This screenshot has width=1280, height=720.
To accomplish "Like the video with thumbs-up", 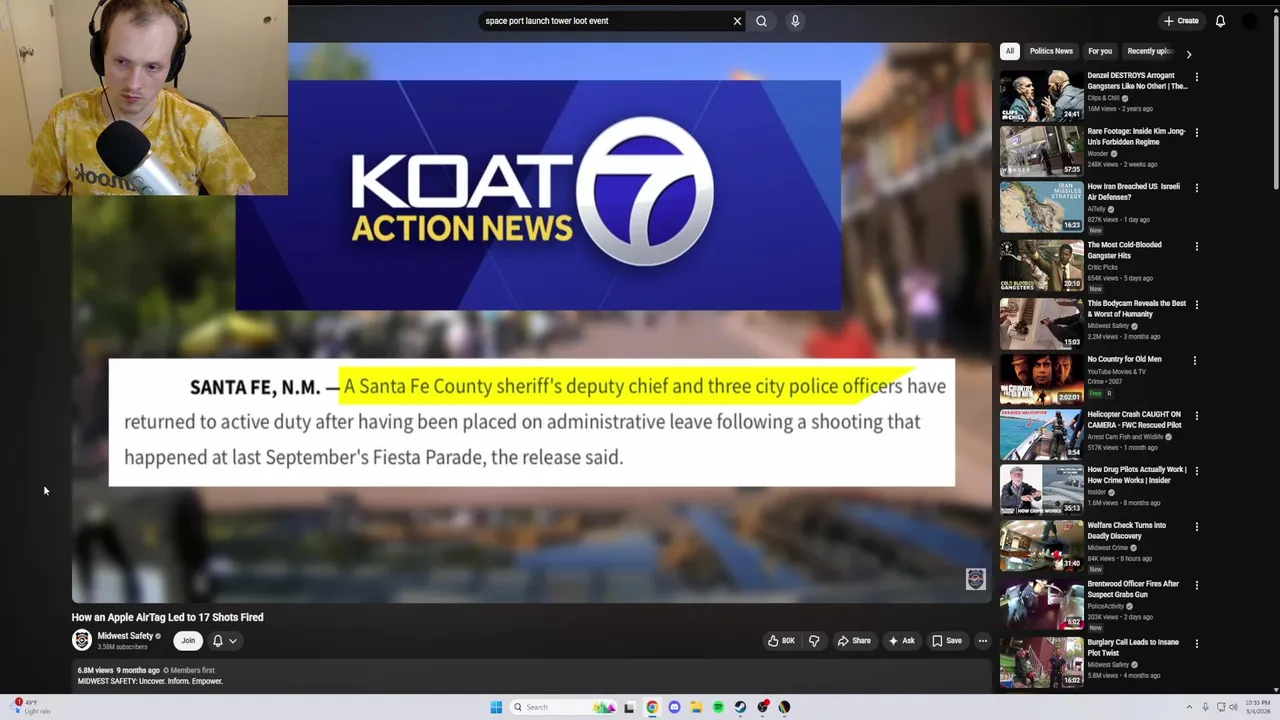I will [781, 641].
